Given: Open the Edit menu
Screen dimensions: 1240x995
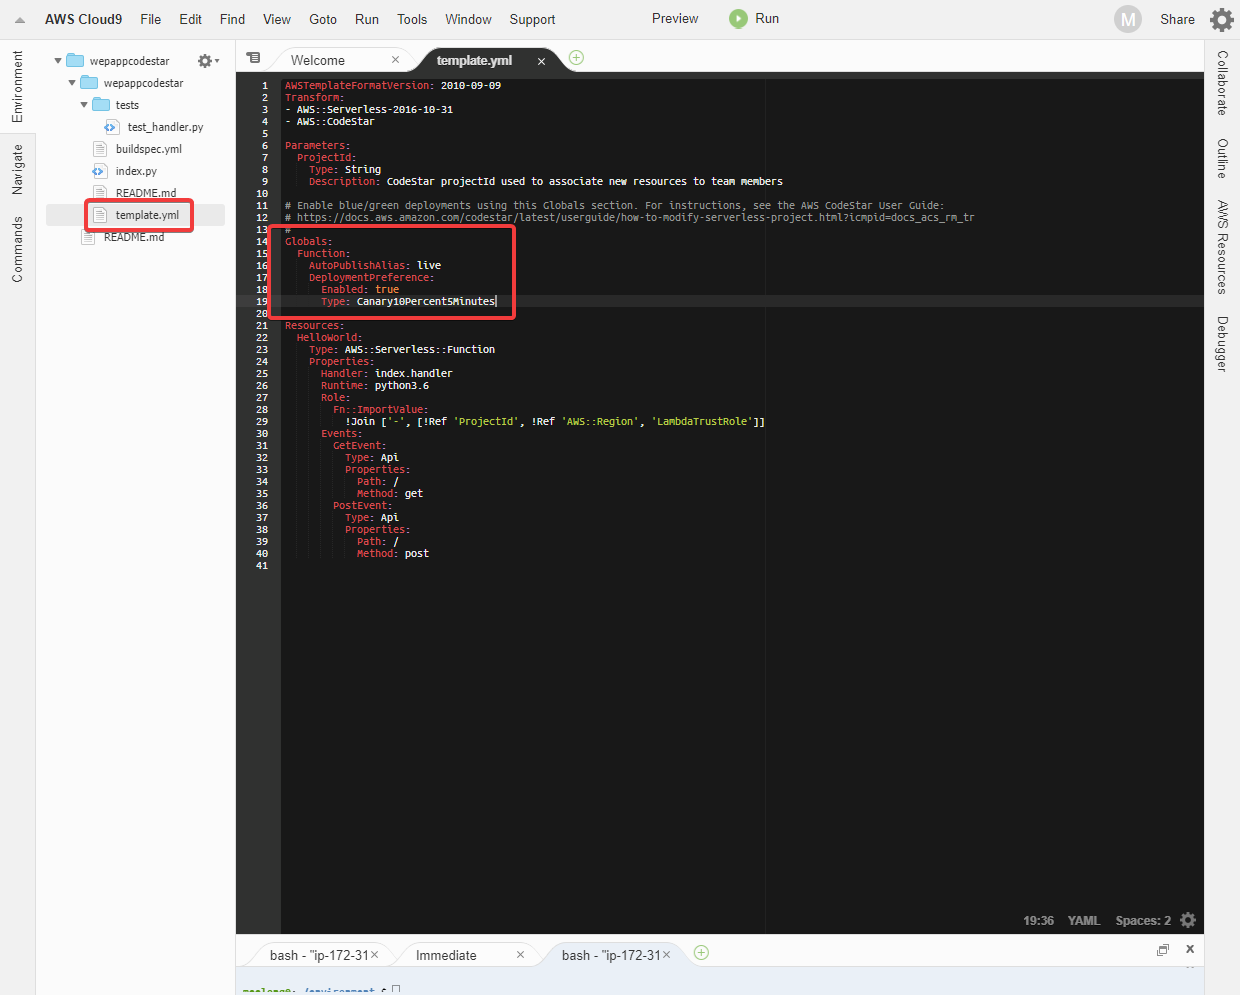Looking at the screenshot, I should 190,19.
